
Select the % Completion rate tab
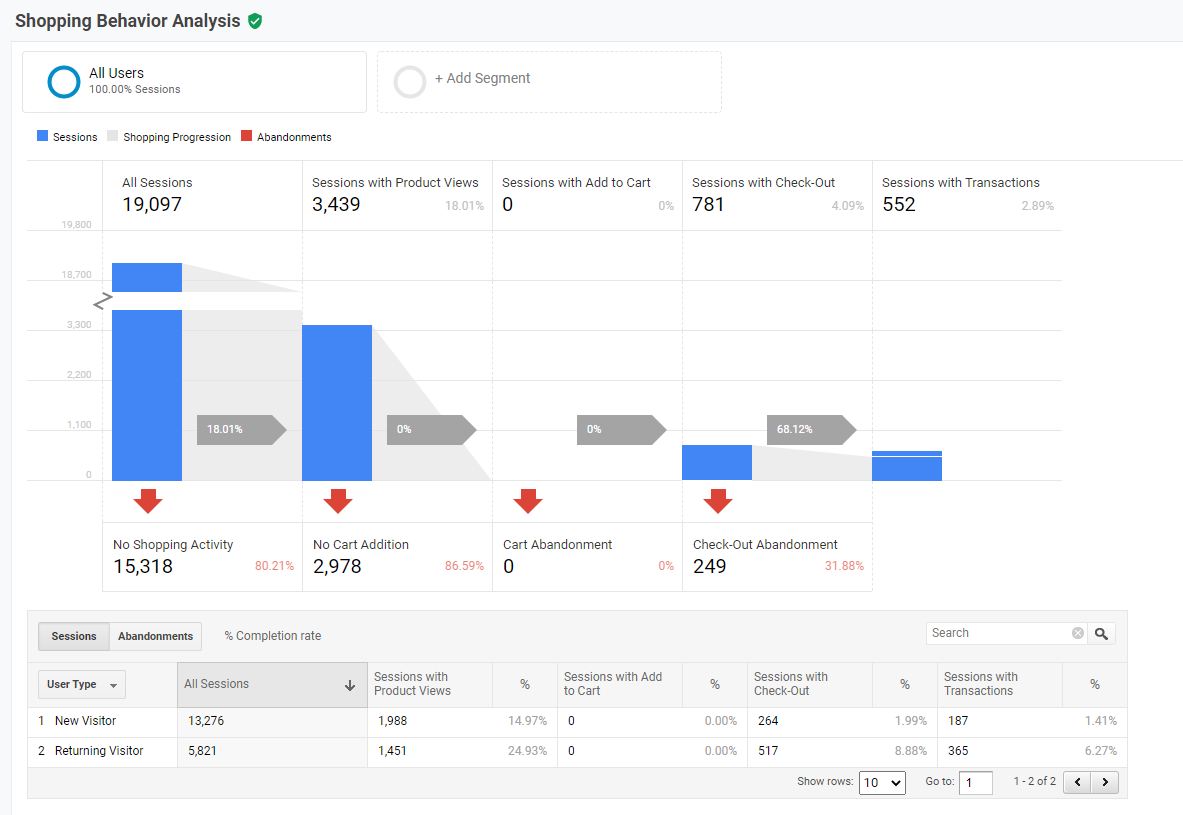coord(272,636)
